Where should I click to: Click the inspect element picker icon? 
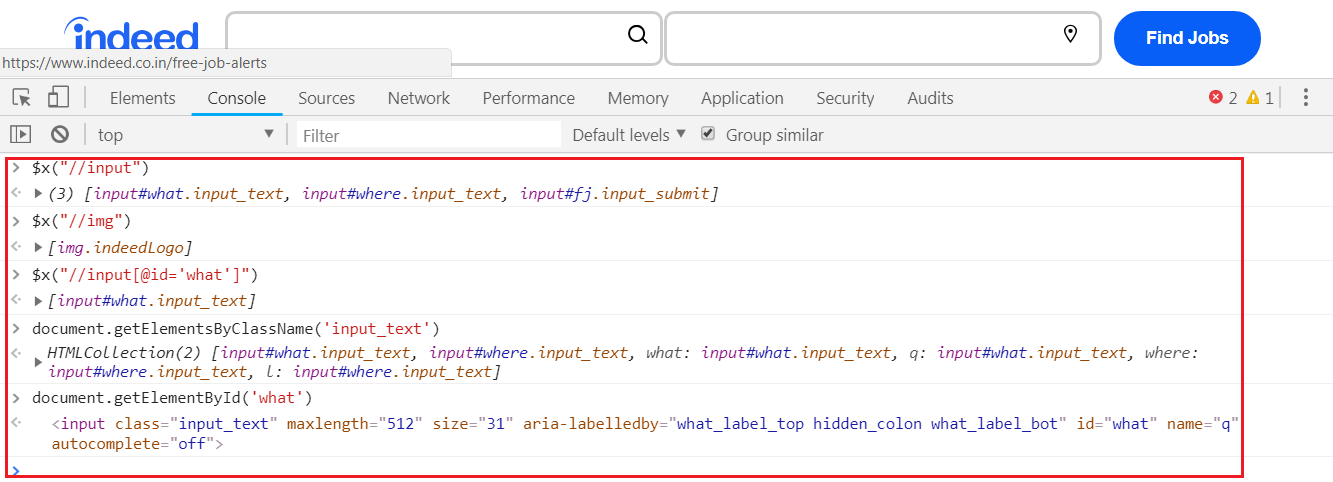click(21, 97)
